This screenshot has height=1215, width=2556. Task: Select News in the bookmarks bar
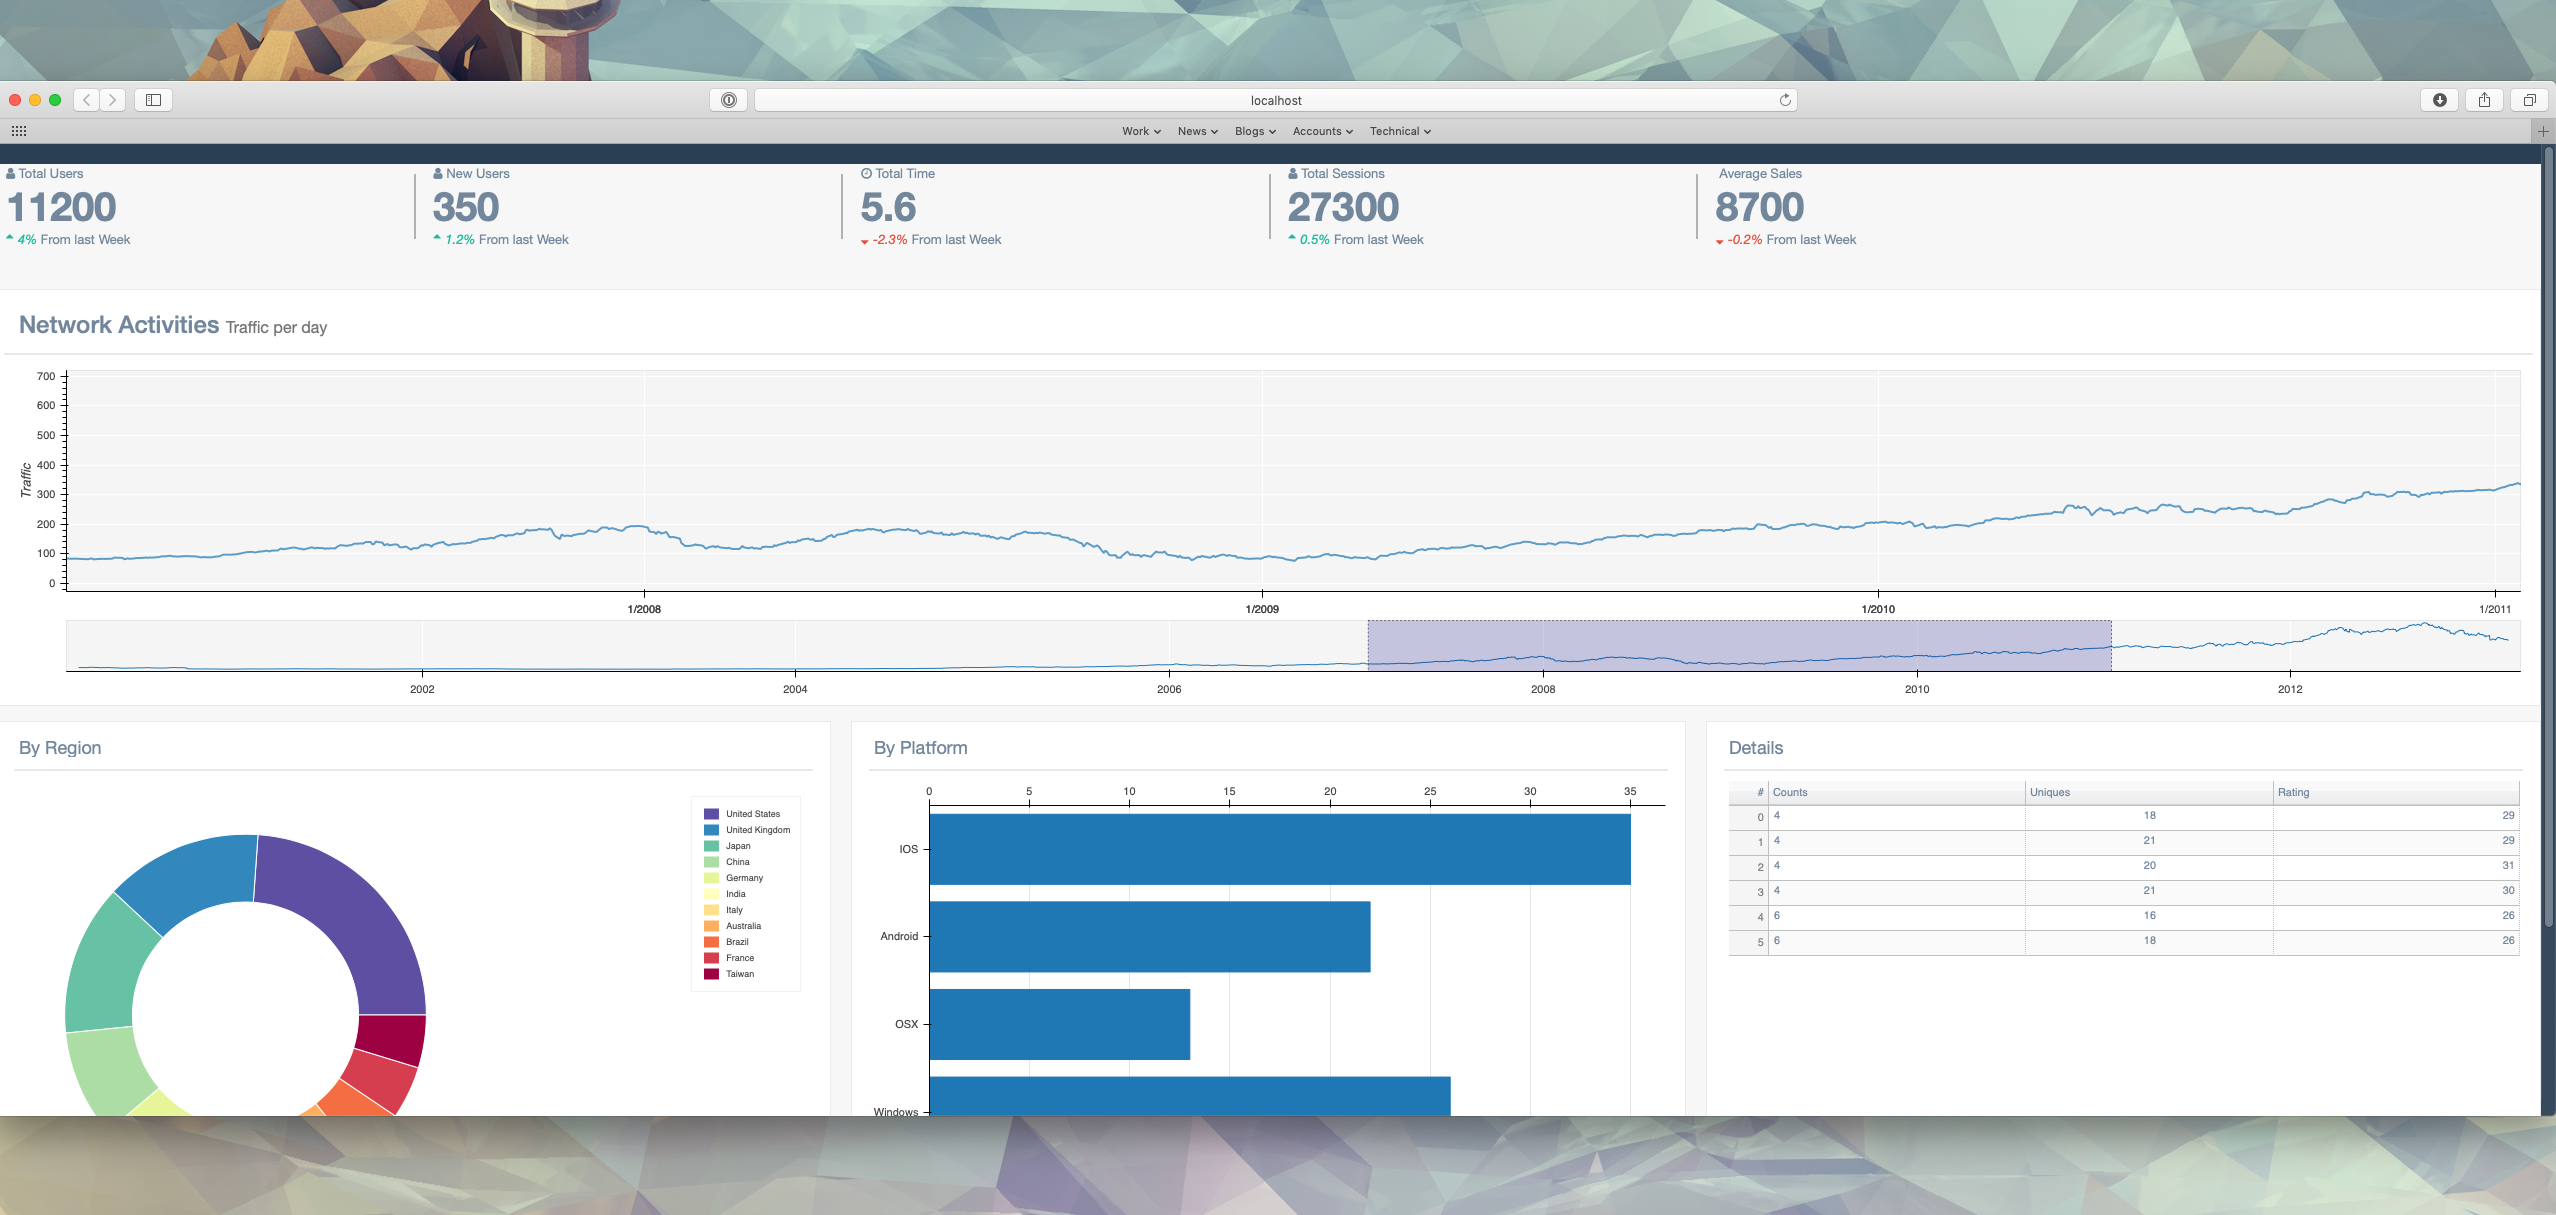click(1196, 131)
